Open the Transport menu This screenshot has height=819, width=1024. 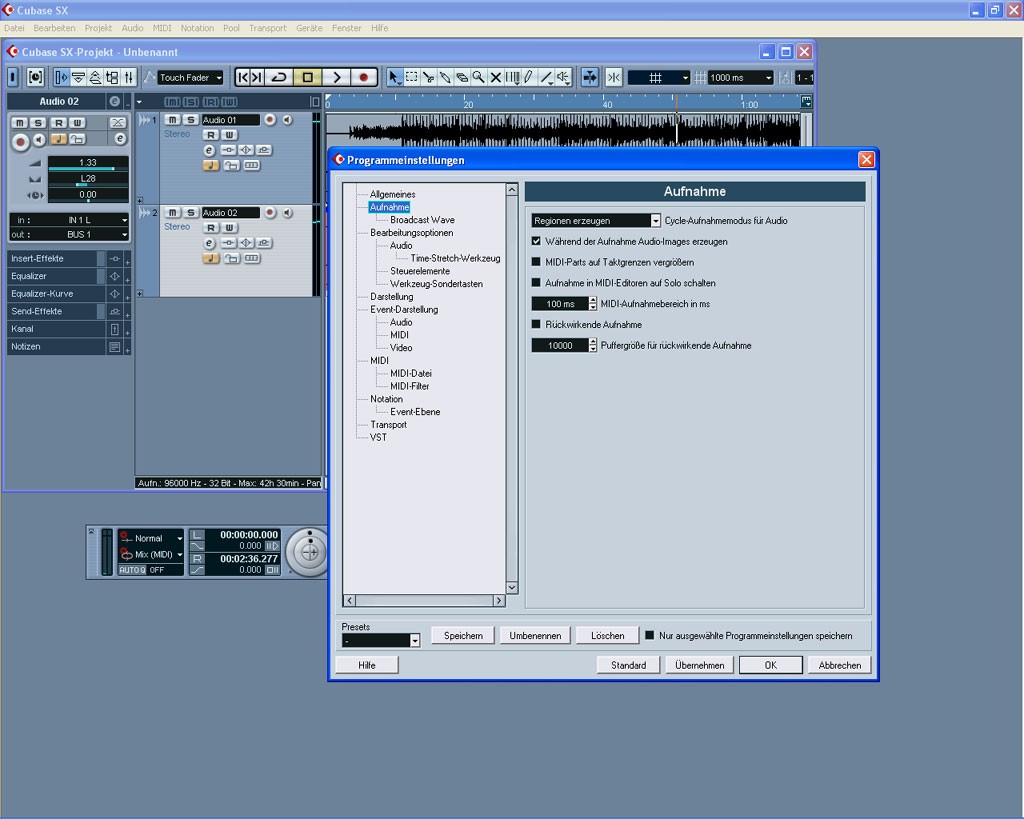click(268, 28)
